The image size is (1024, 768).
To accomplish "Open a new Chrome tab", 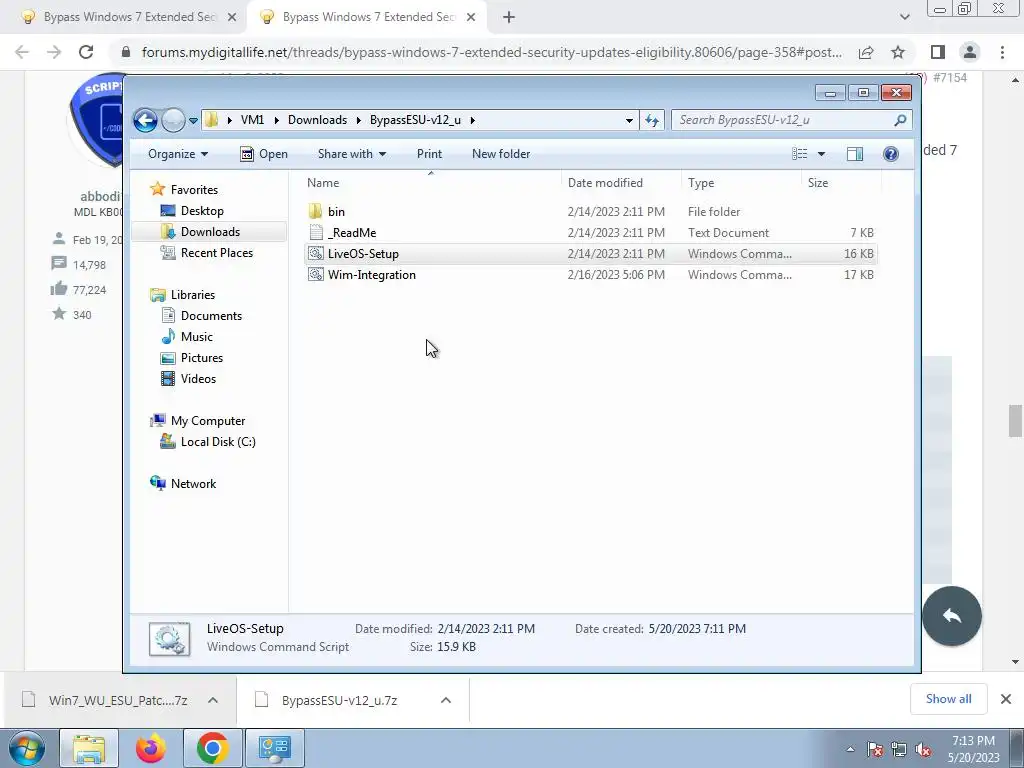I will tap(509, 18).
